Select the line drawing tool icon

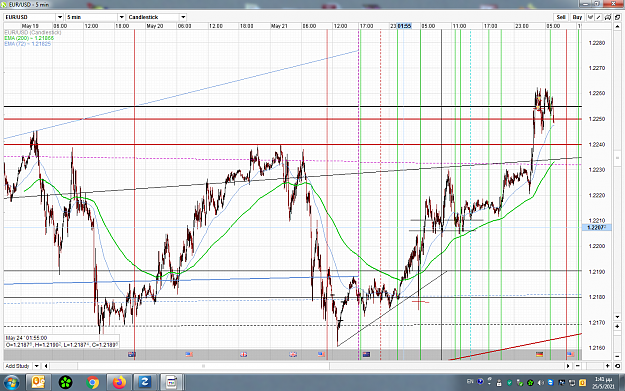coord(599,17)
